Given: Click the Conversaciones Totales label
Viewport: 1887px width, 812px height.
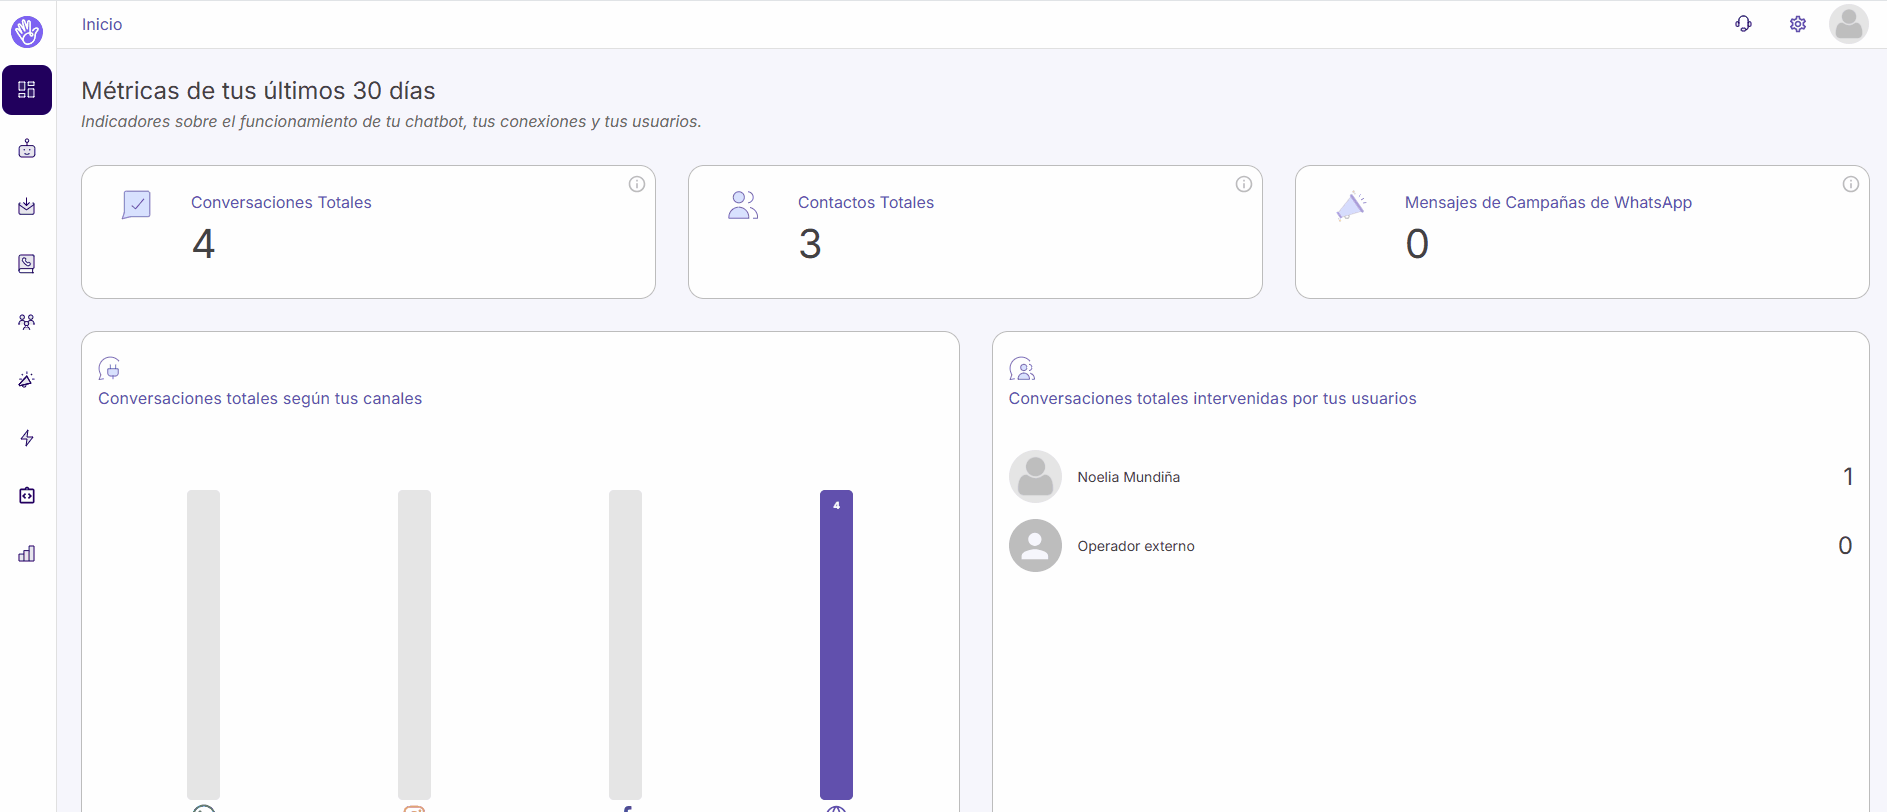Looking at the screenshot, I should pos(281,202).
